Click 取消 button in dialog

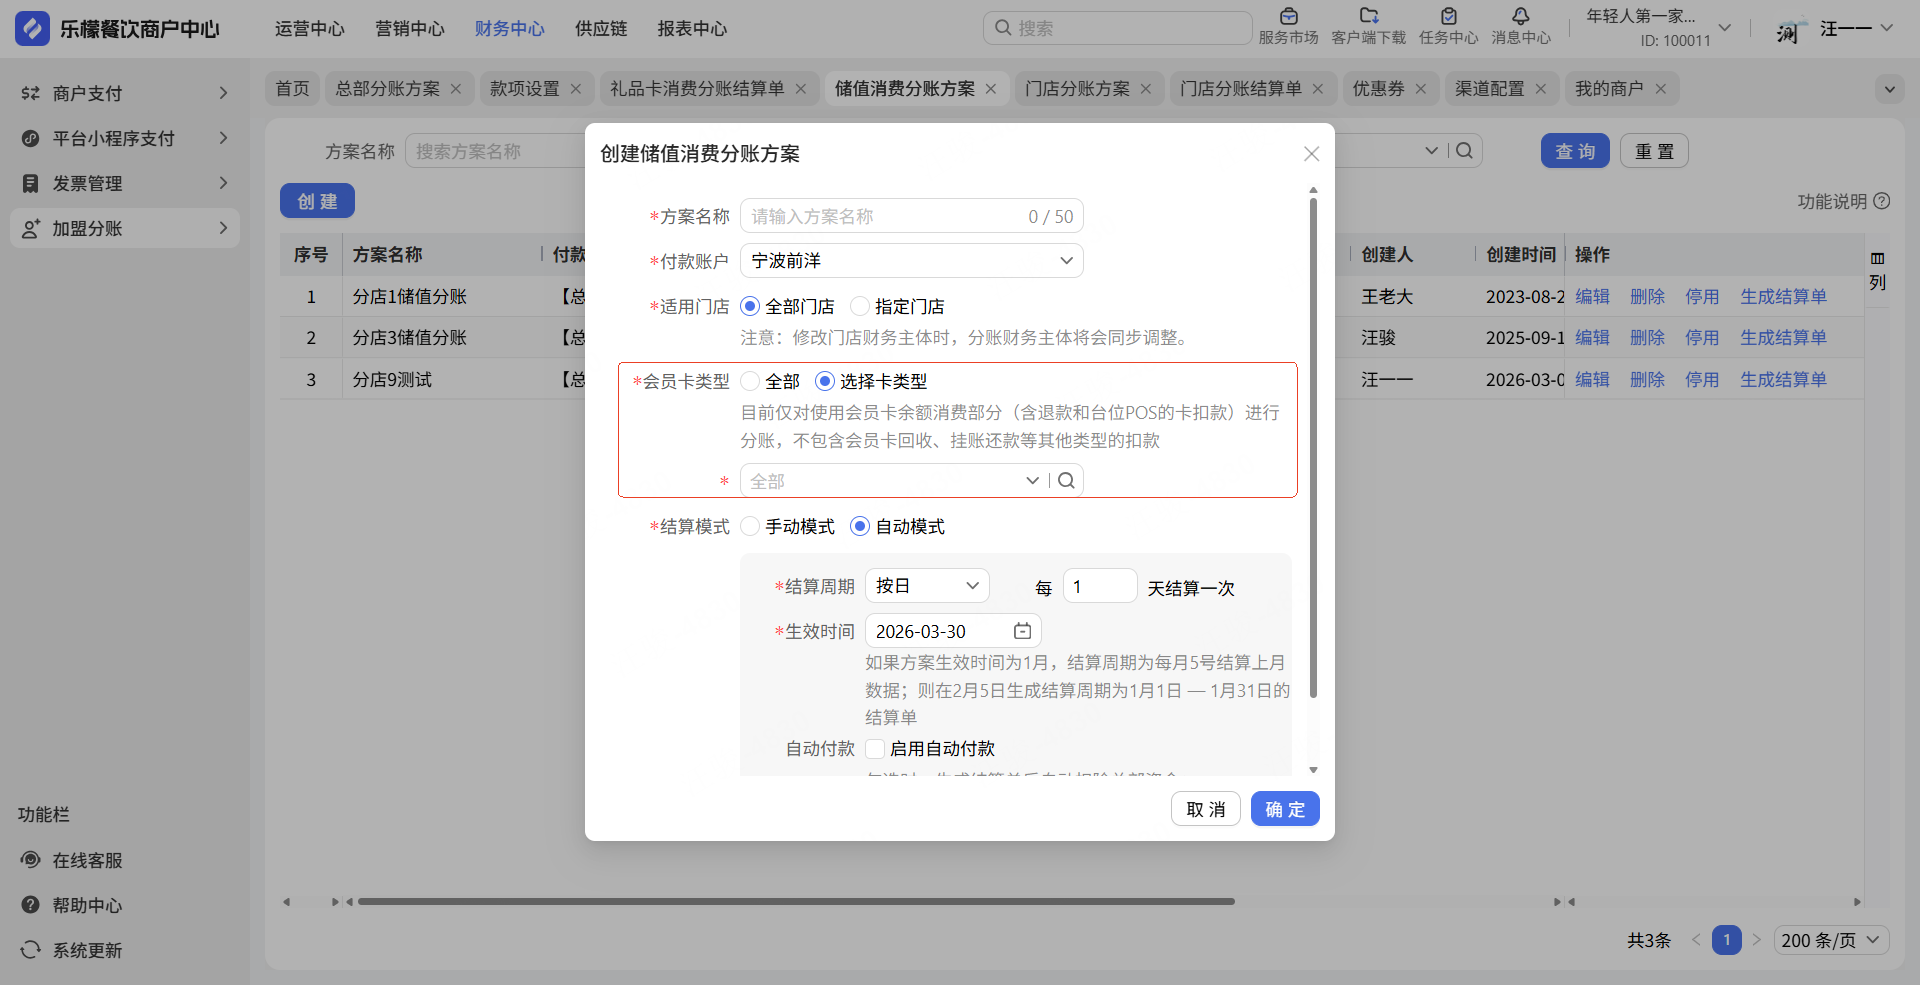point(1206,809)
